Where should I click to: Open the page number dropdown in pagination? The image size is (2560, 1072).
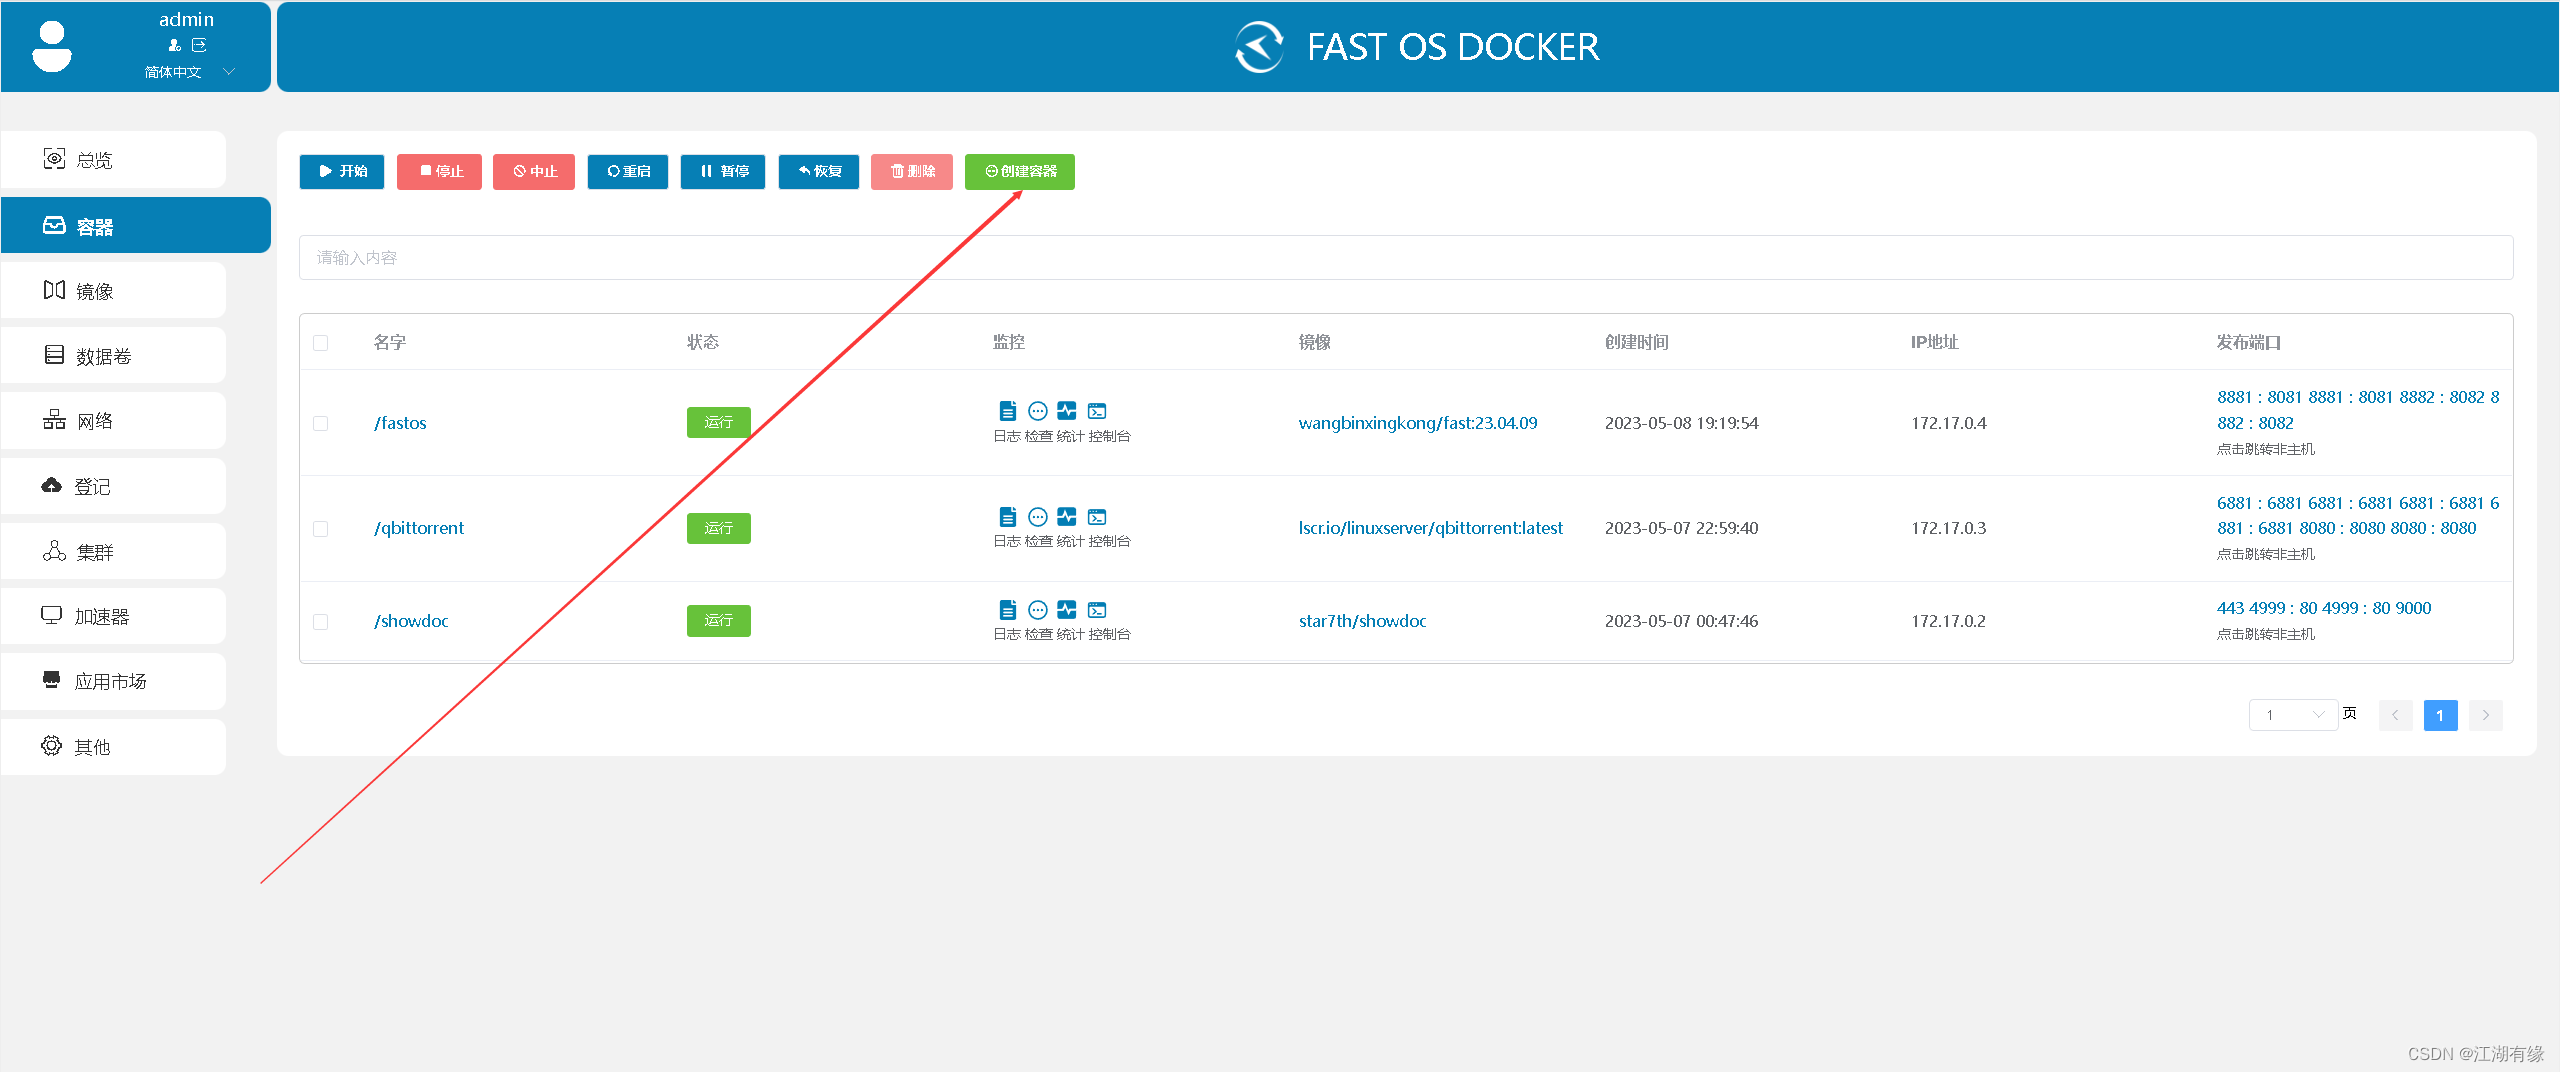point(2293,715)
